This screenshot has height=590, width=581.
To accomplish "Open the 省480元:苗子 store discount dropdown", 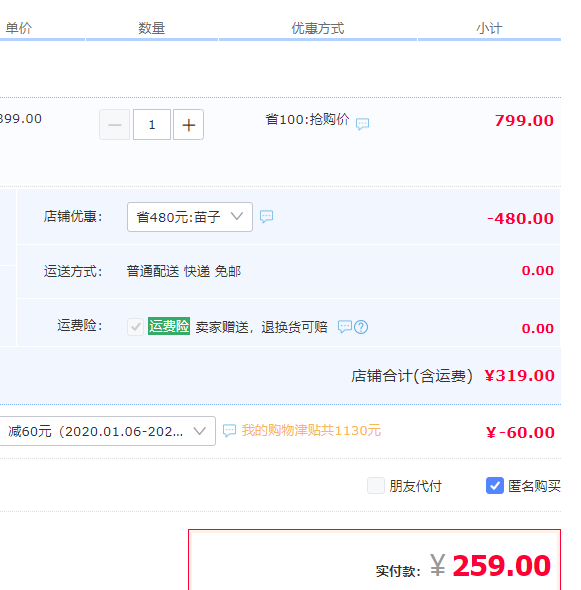I will click(x=190, y=217).
